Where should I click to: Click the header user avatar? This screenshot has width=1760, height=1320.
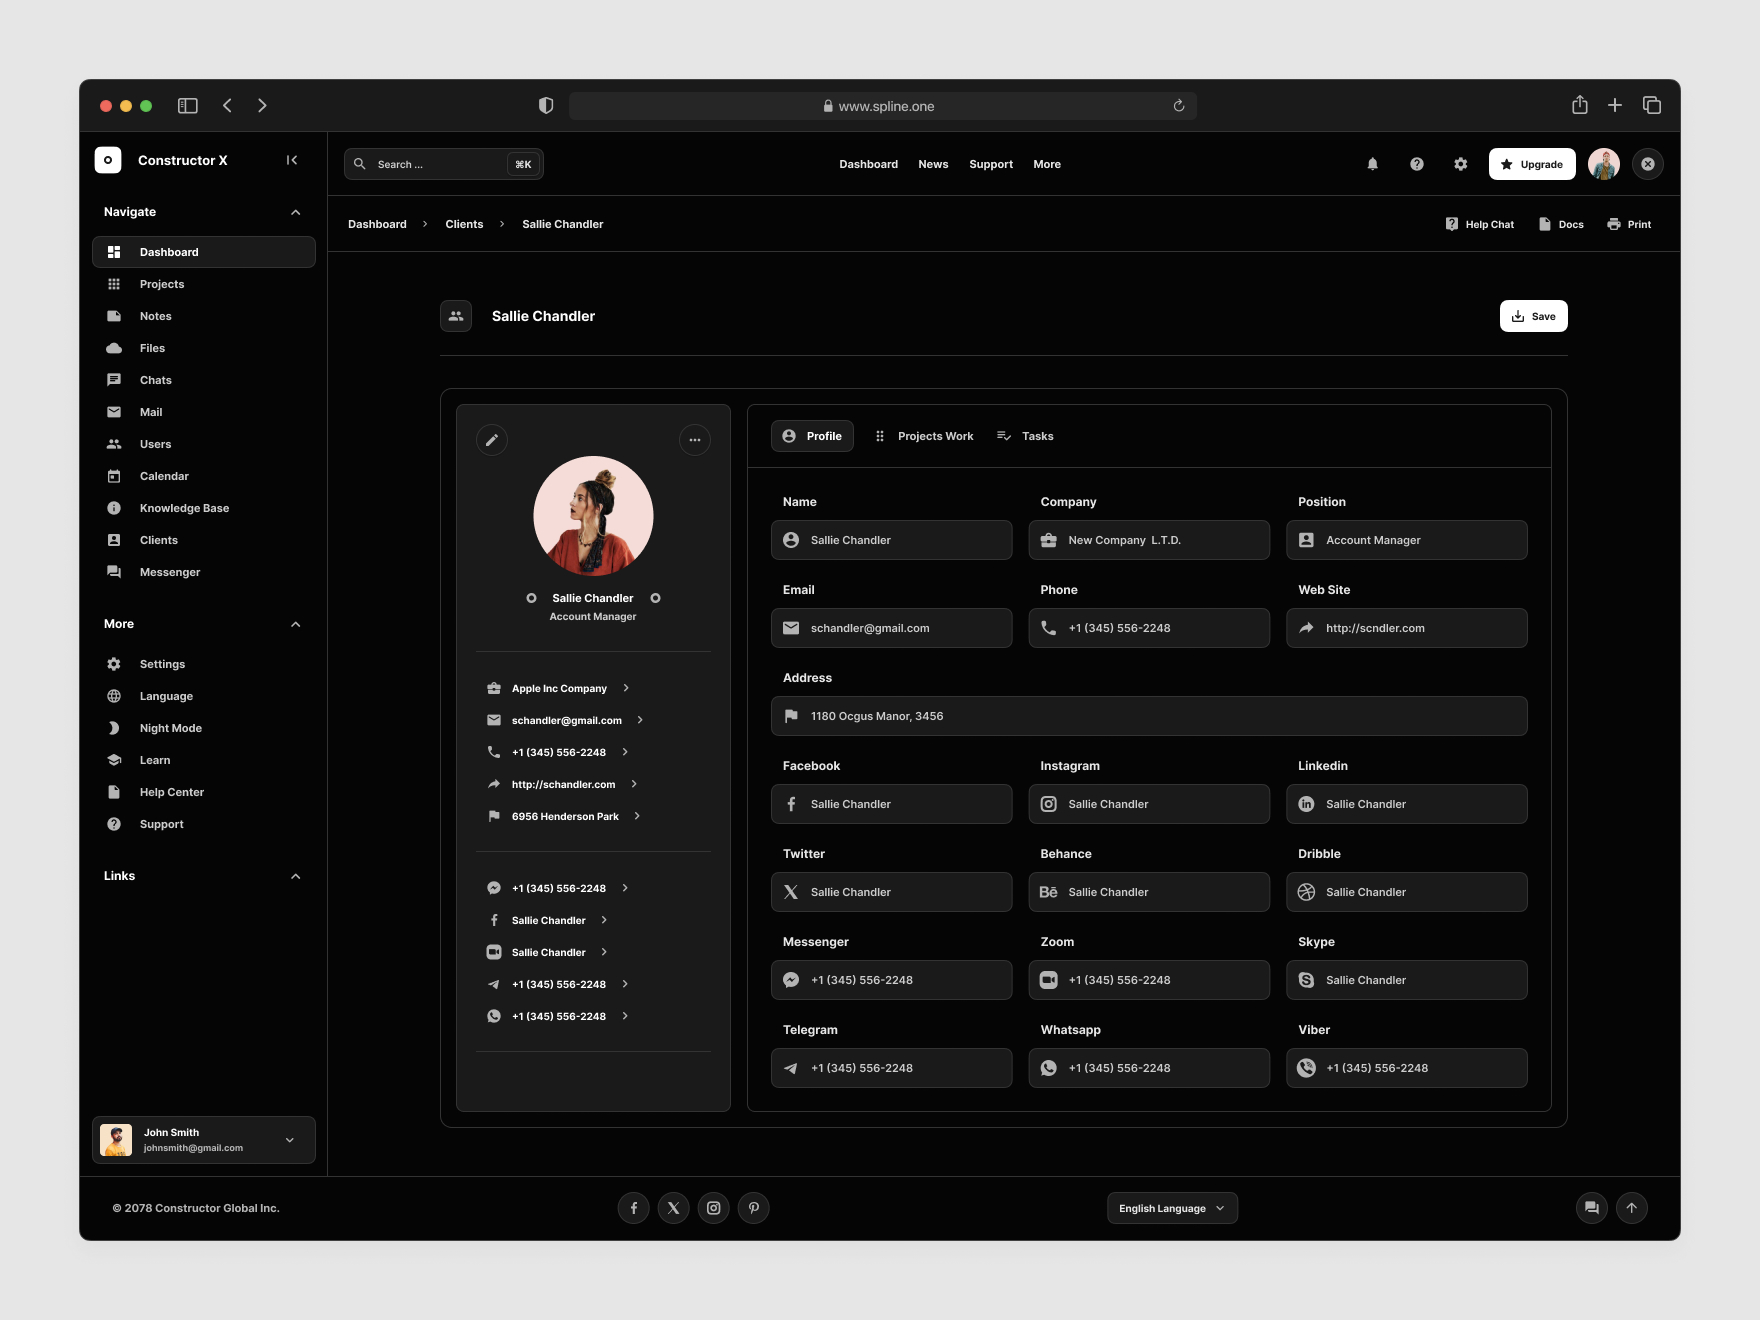pyautogui.click(x=1604, y=164)
